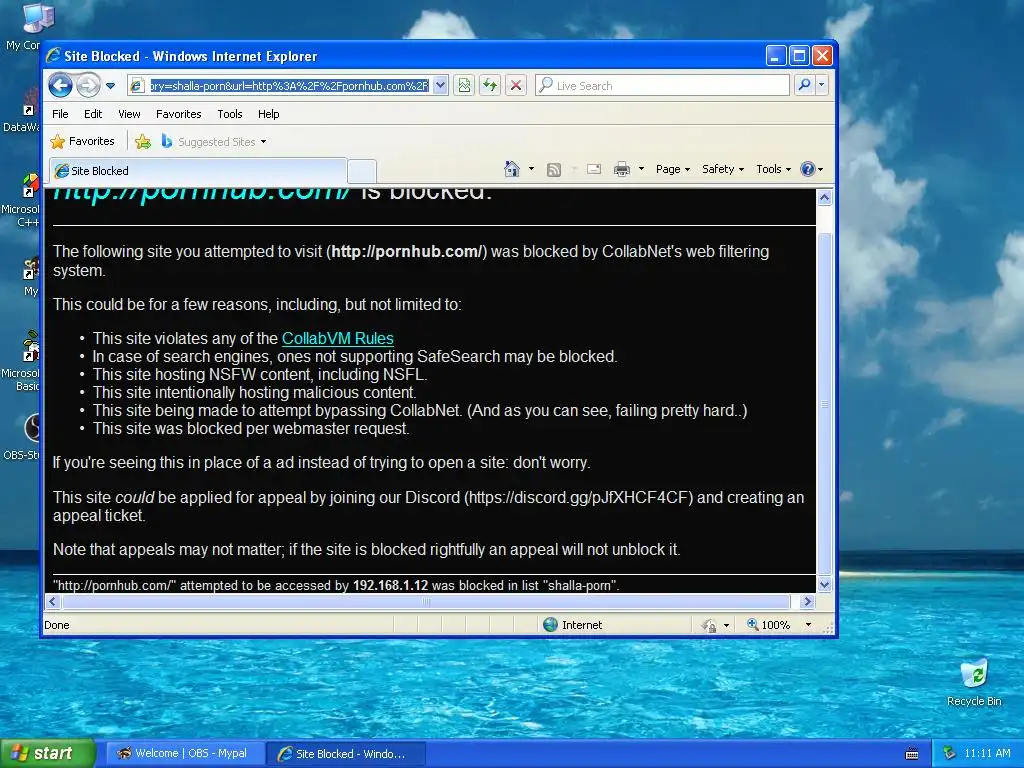
Task: Refresh the page with Refresh button
Action: 490,86
